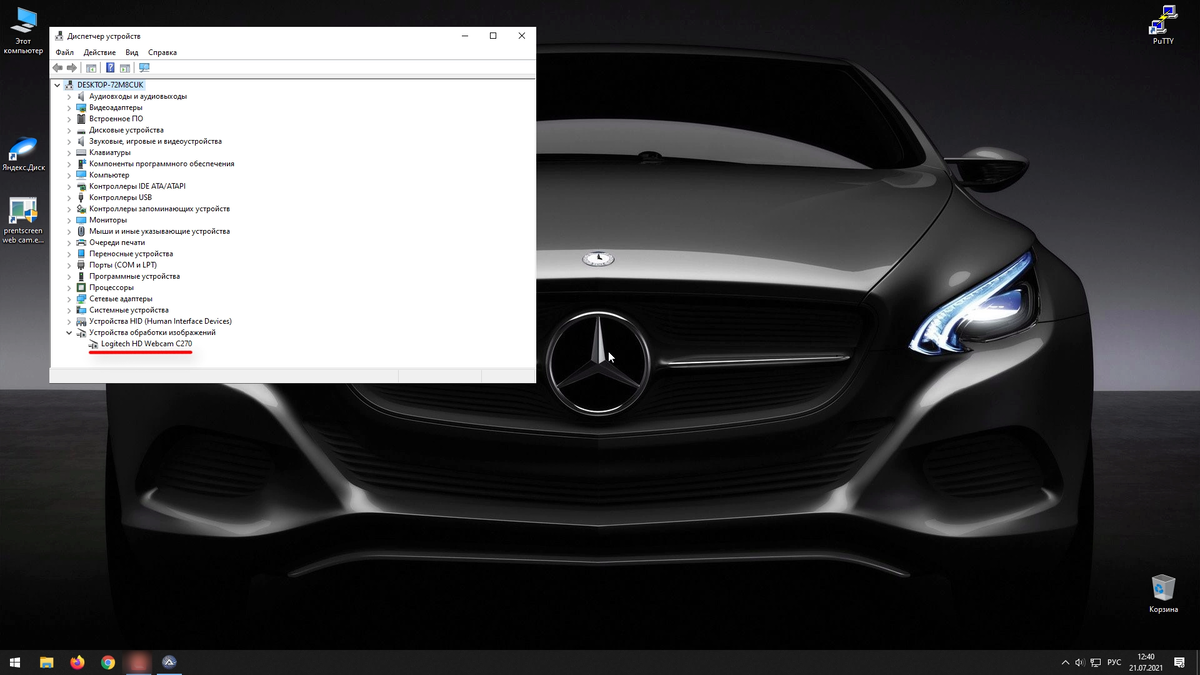The image size is (1200, 675).
Task: Click the printer icon beside Очереди печати
Action: (82, 242)
